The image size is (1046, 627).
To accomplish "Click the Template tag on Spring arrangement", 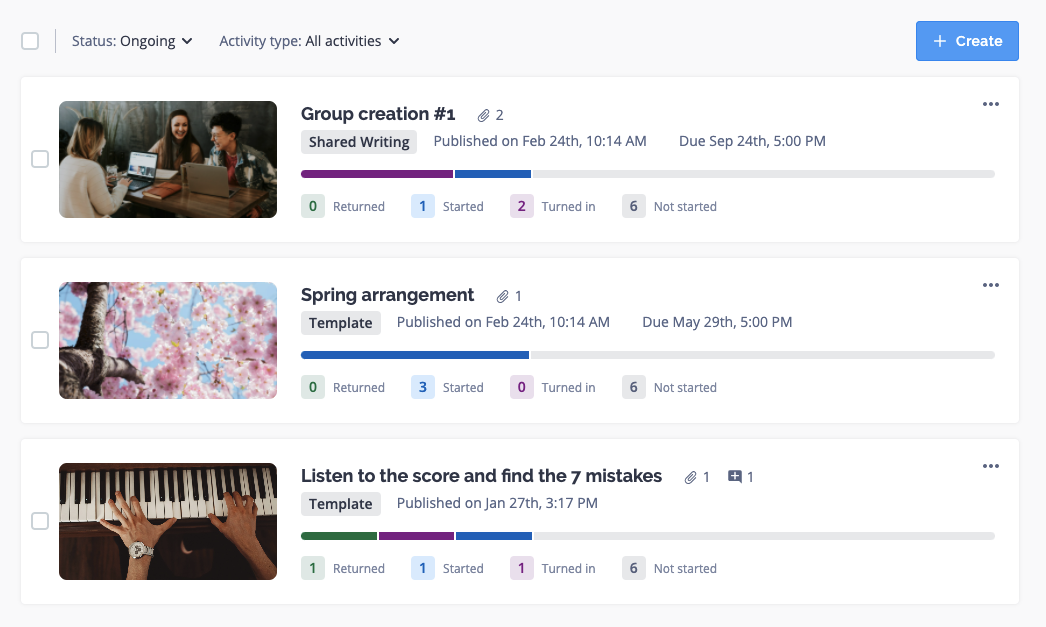I will coord(341,323).
